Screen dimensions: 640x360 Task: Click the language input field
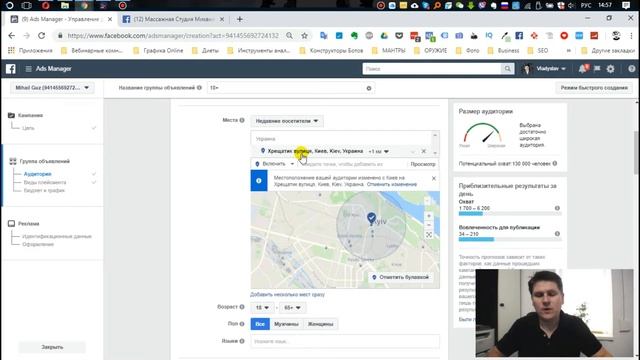(345, 341)
